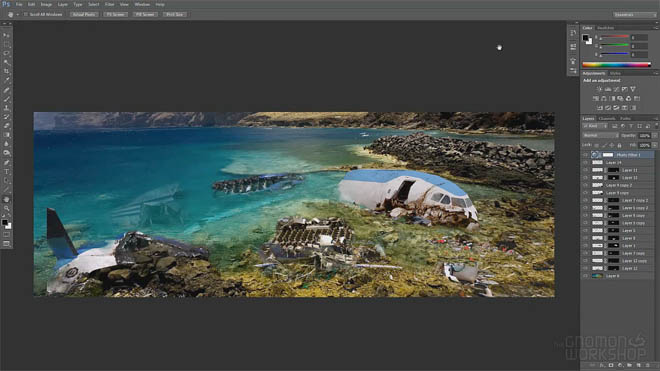Filter layers for type layers
Image resolution: width=660 pixels, height=371 pixels.
click(631, 126)
